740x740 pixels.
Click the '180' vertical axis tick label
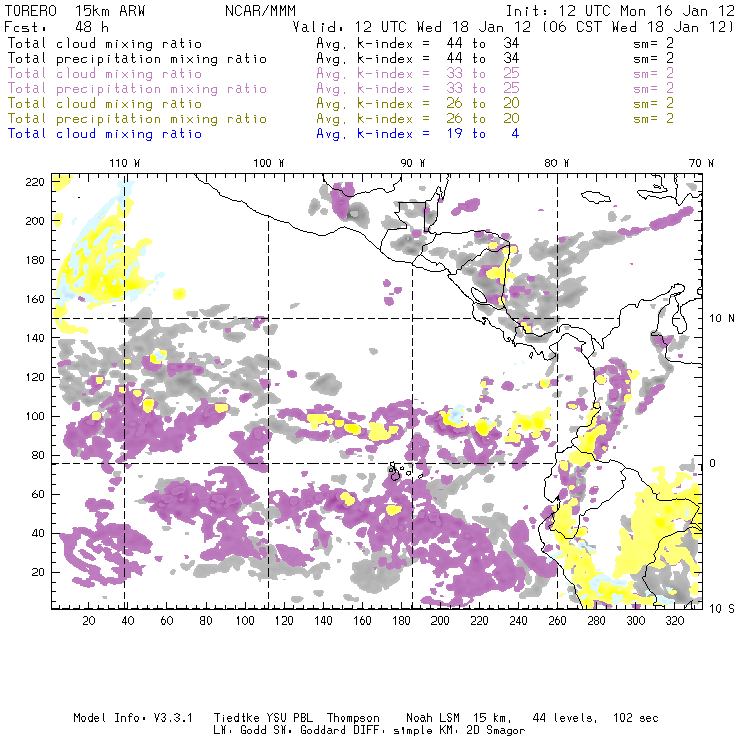[35, 260]
